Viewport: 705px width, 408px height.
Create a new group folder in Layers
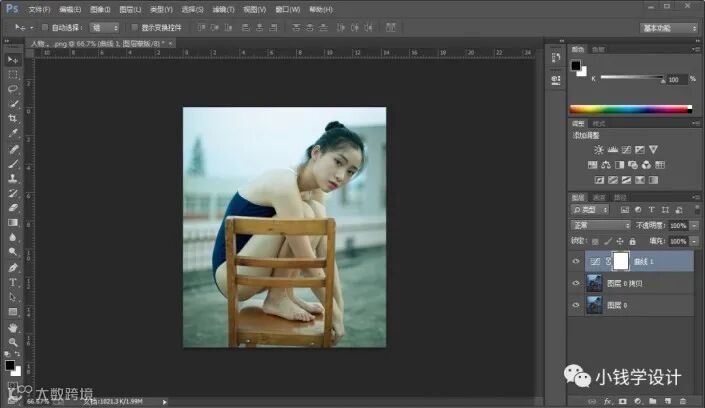point(652,401)
